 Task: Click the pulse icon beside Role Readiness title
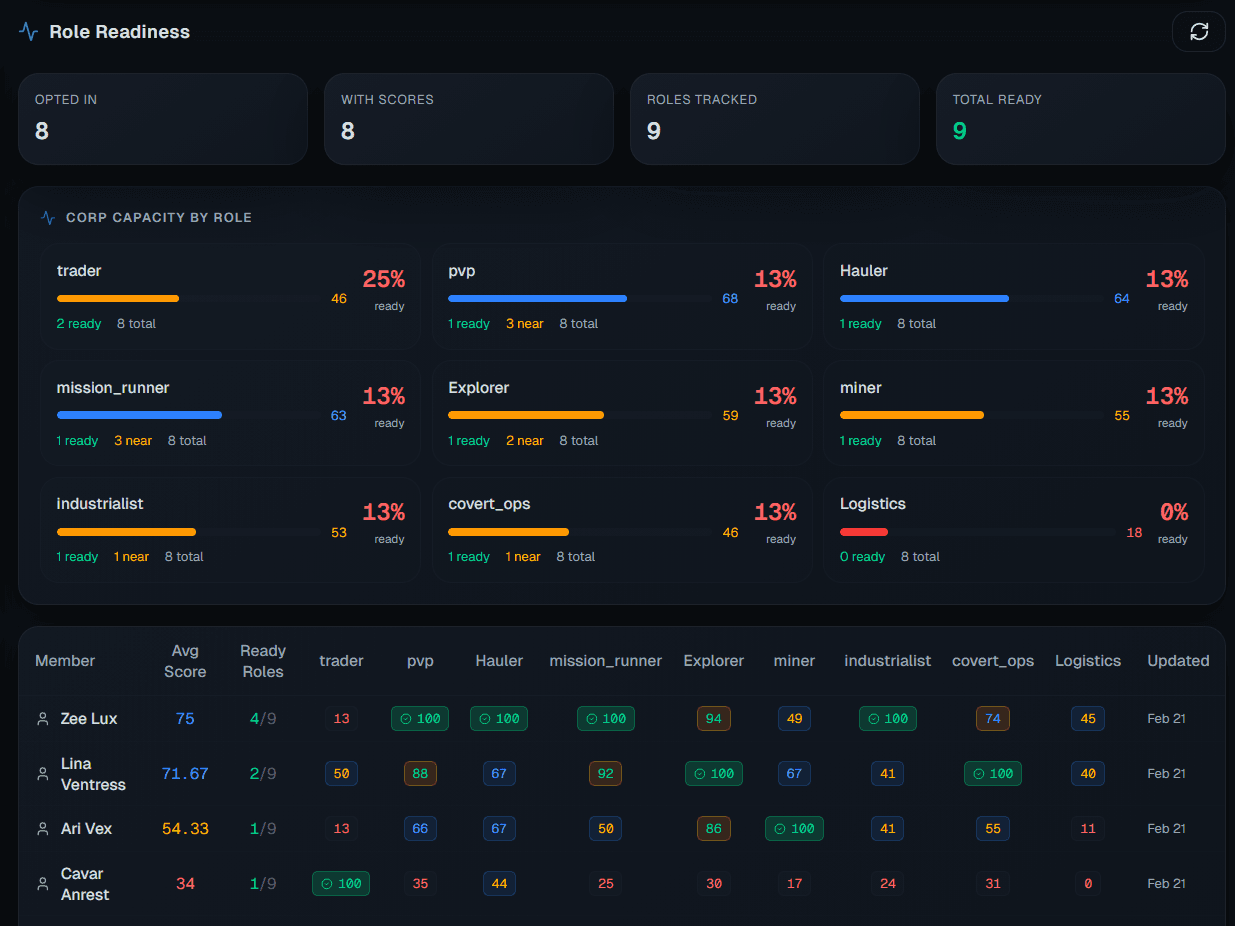pos(27,31)
